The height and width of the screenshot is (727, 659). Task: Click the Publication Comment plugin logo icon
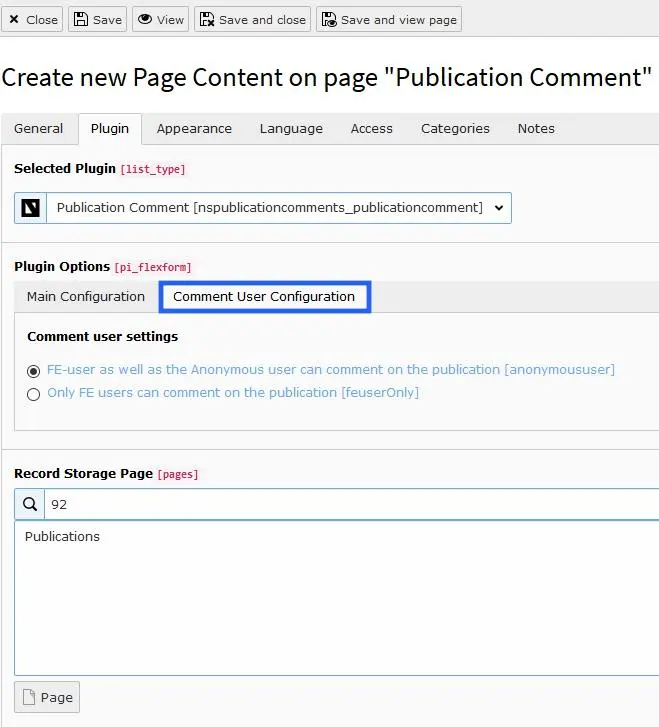click(x=31, y=208)
